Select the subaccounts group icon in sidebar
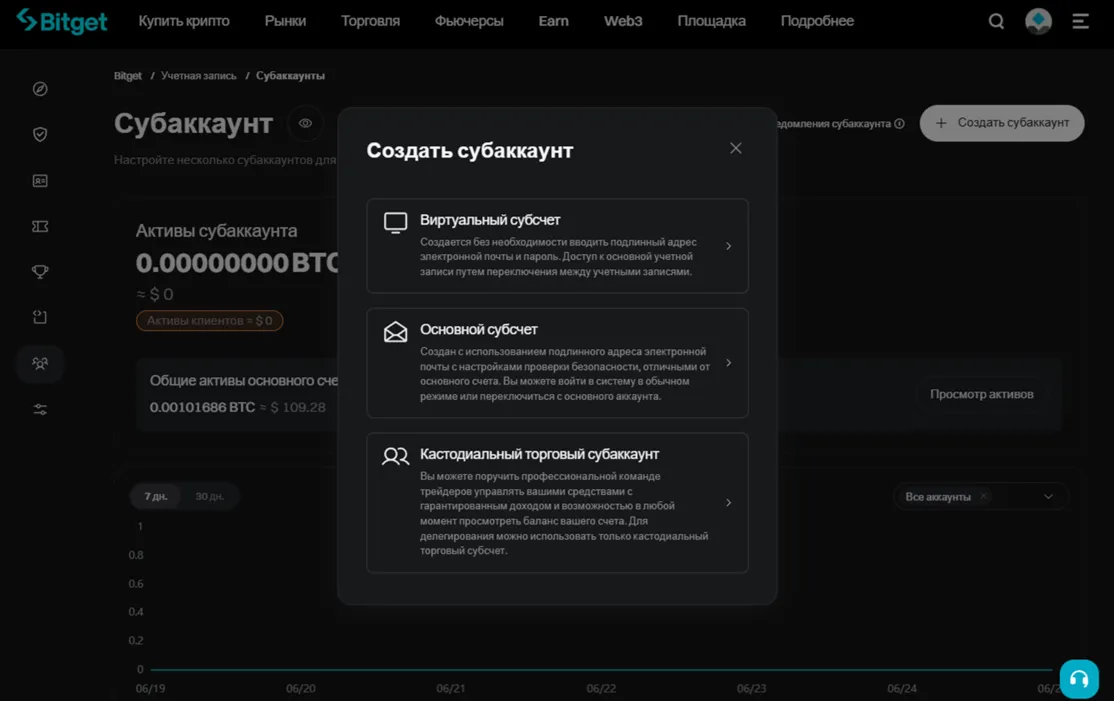This screenshot has width=1114, height=701. point(39,362)
